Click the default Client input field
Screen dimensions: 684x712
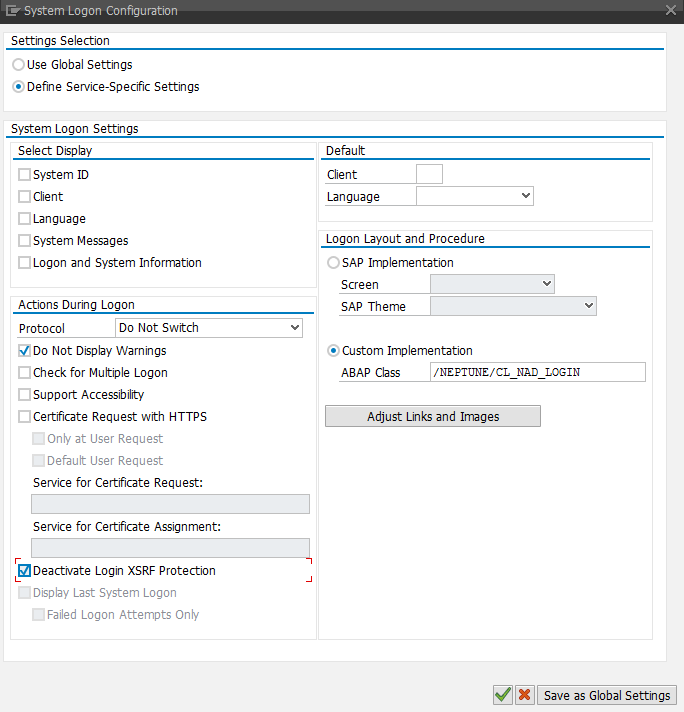point(429,175)
